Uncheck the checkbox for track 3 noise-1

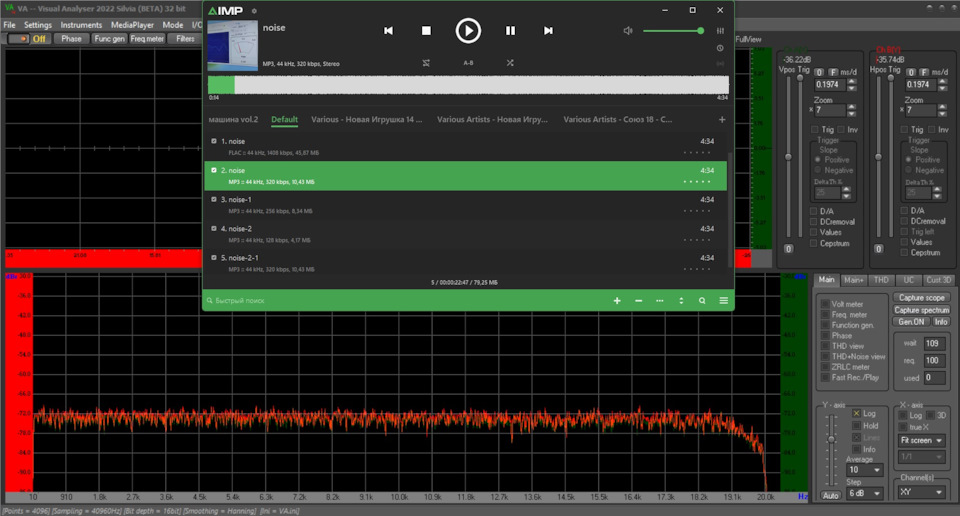214,199
